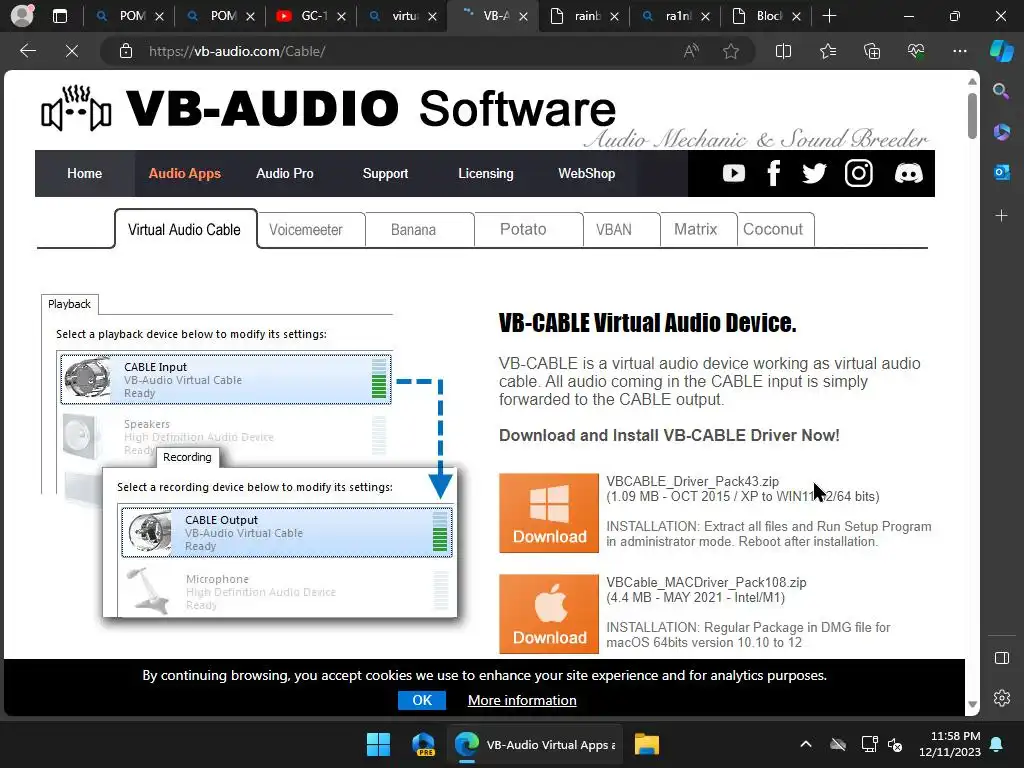Open a new browser tab
Screen dimensions: 1024x768
(829, 16)
